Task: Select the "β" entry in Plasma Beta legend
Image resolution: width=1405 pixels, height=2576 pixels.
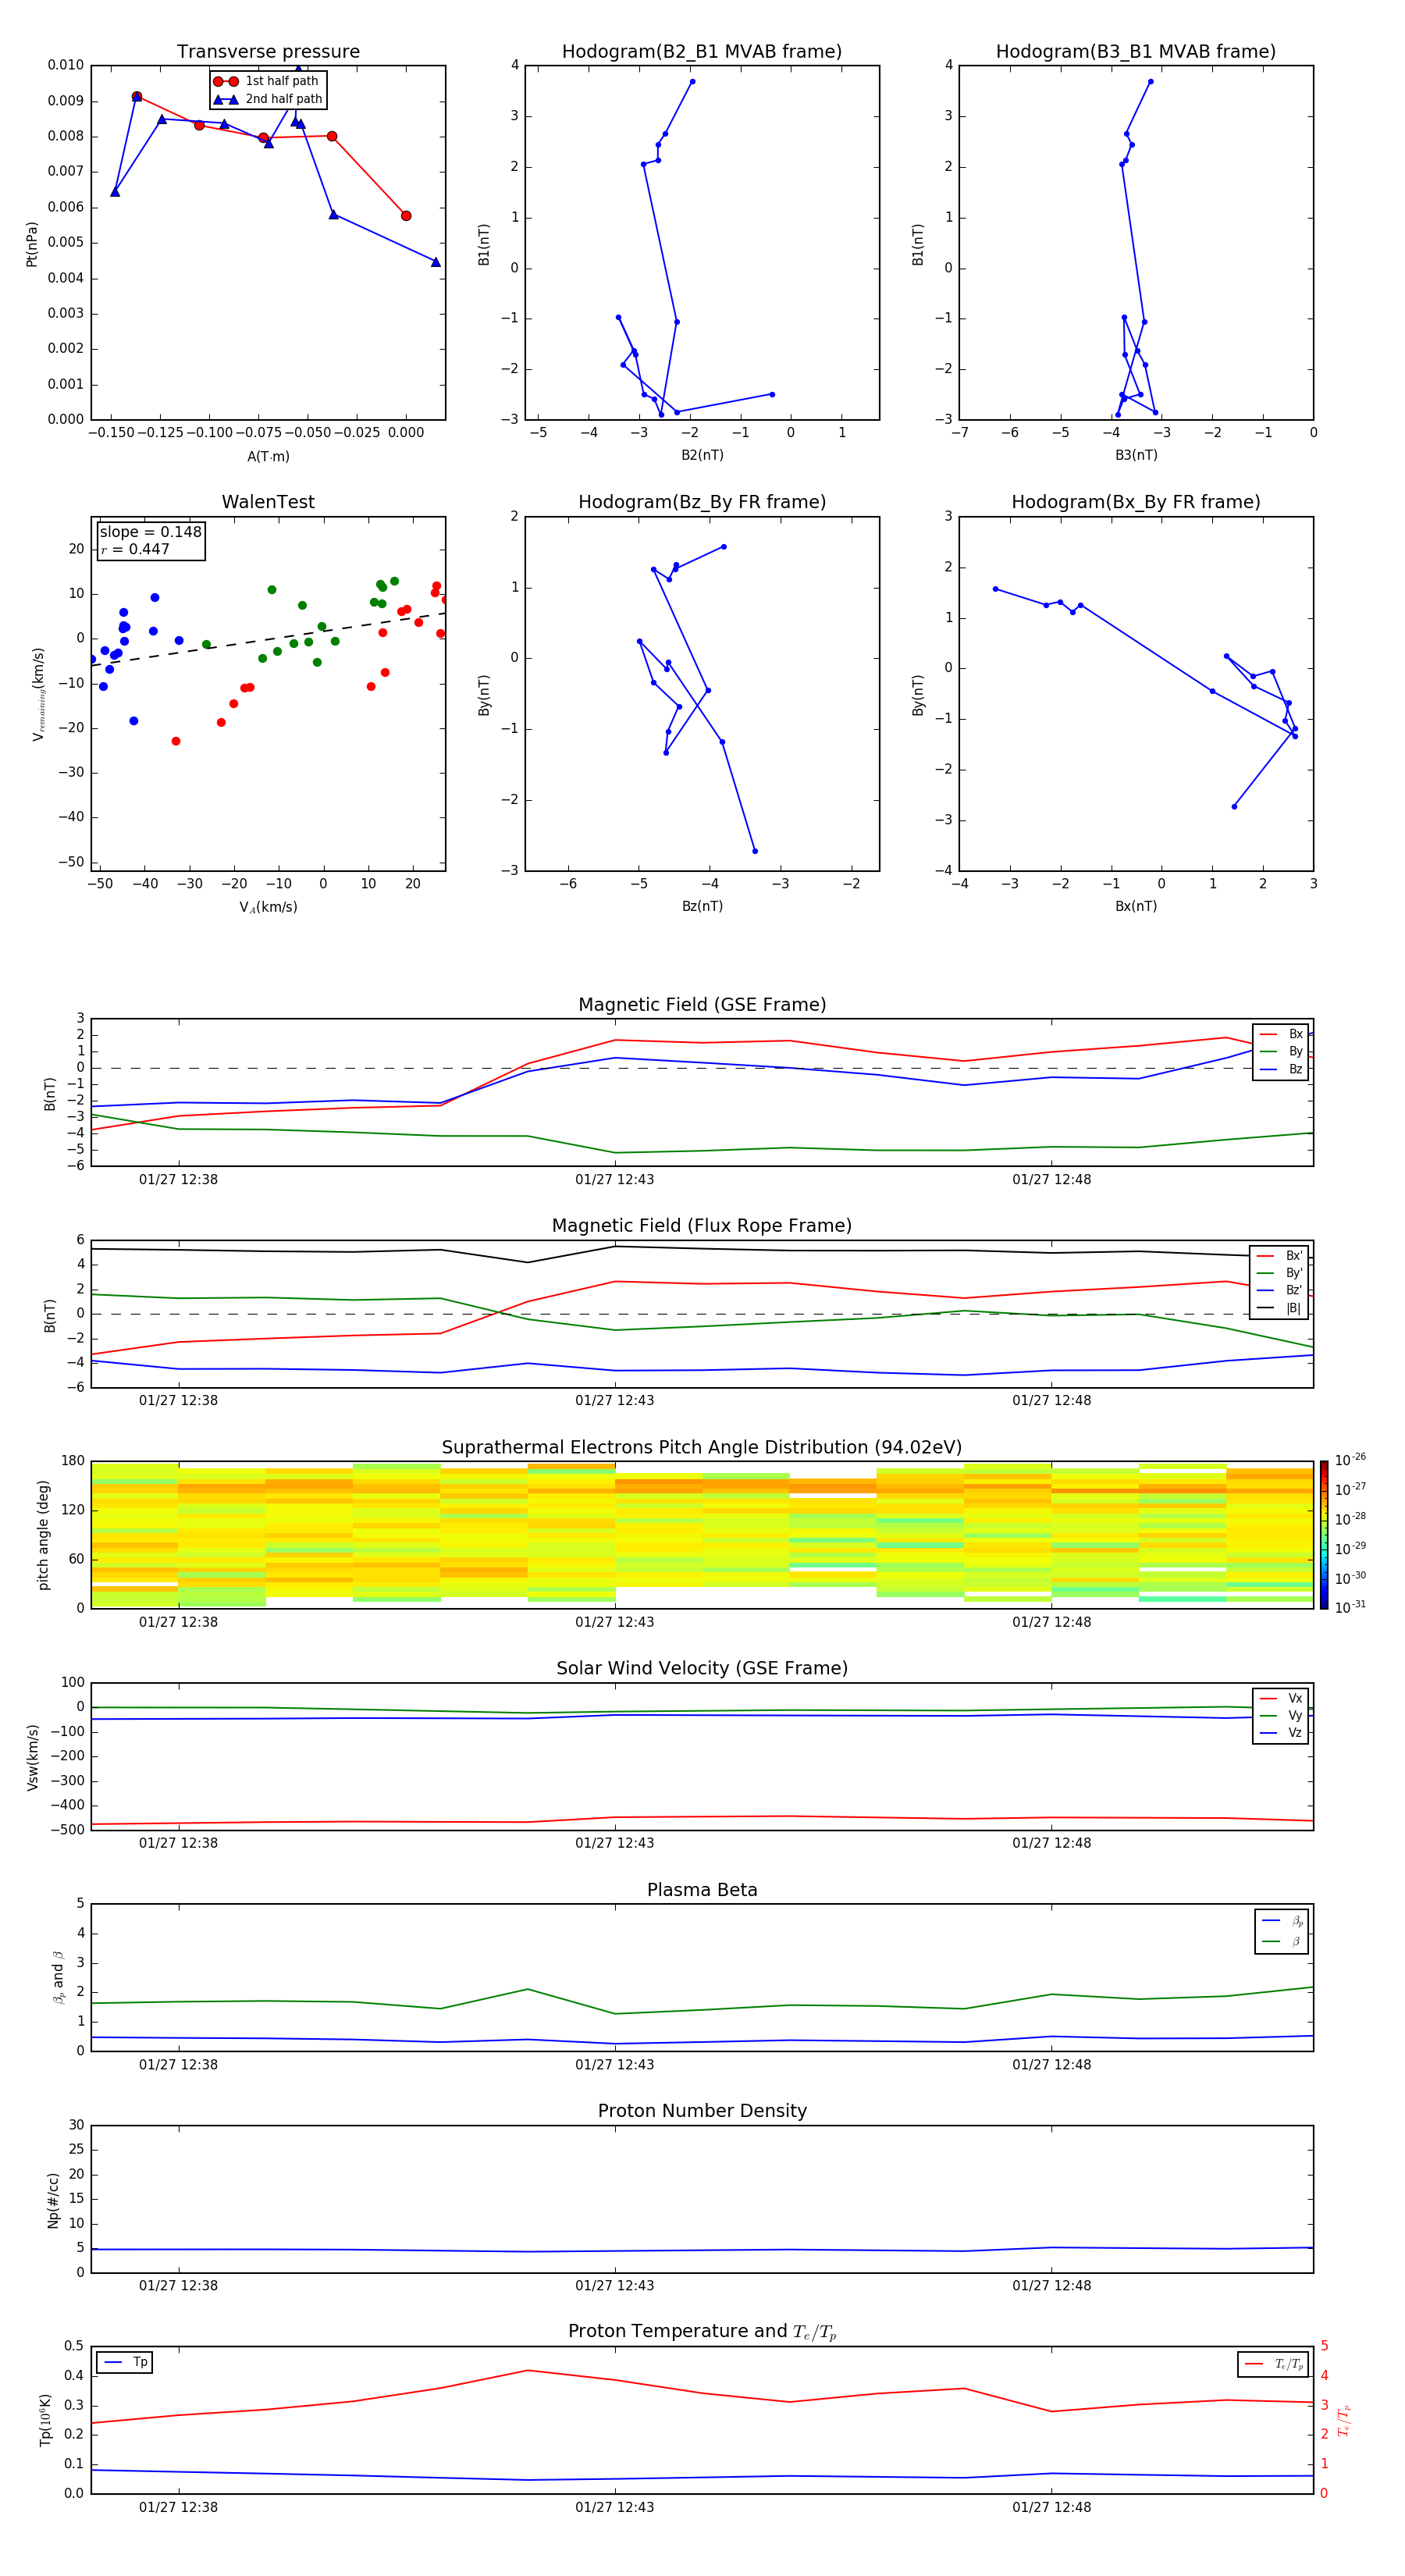Action: (1282, 1941)
